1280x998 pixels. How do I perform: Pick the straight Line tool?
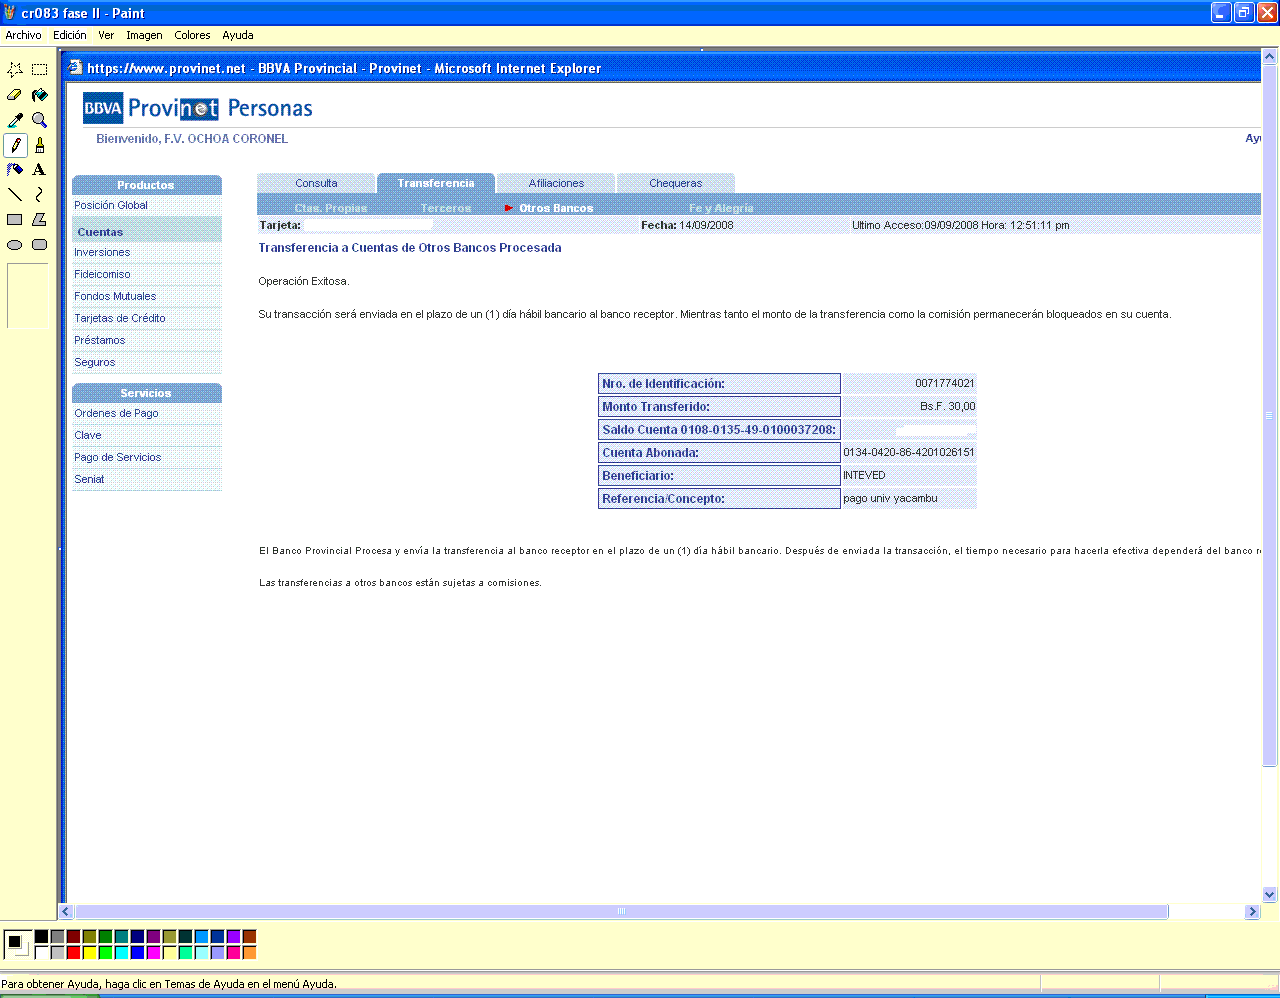coord(15,195)
